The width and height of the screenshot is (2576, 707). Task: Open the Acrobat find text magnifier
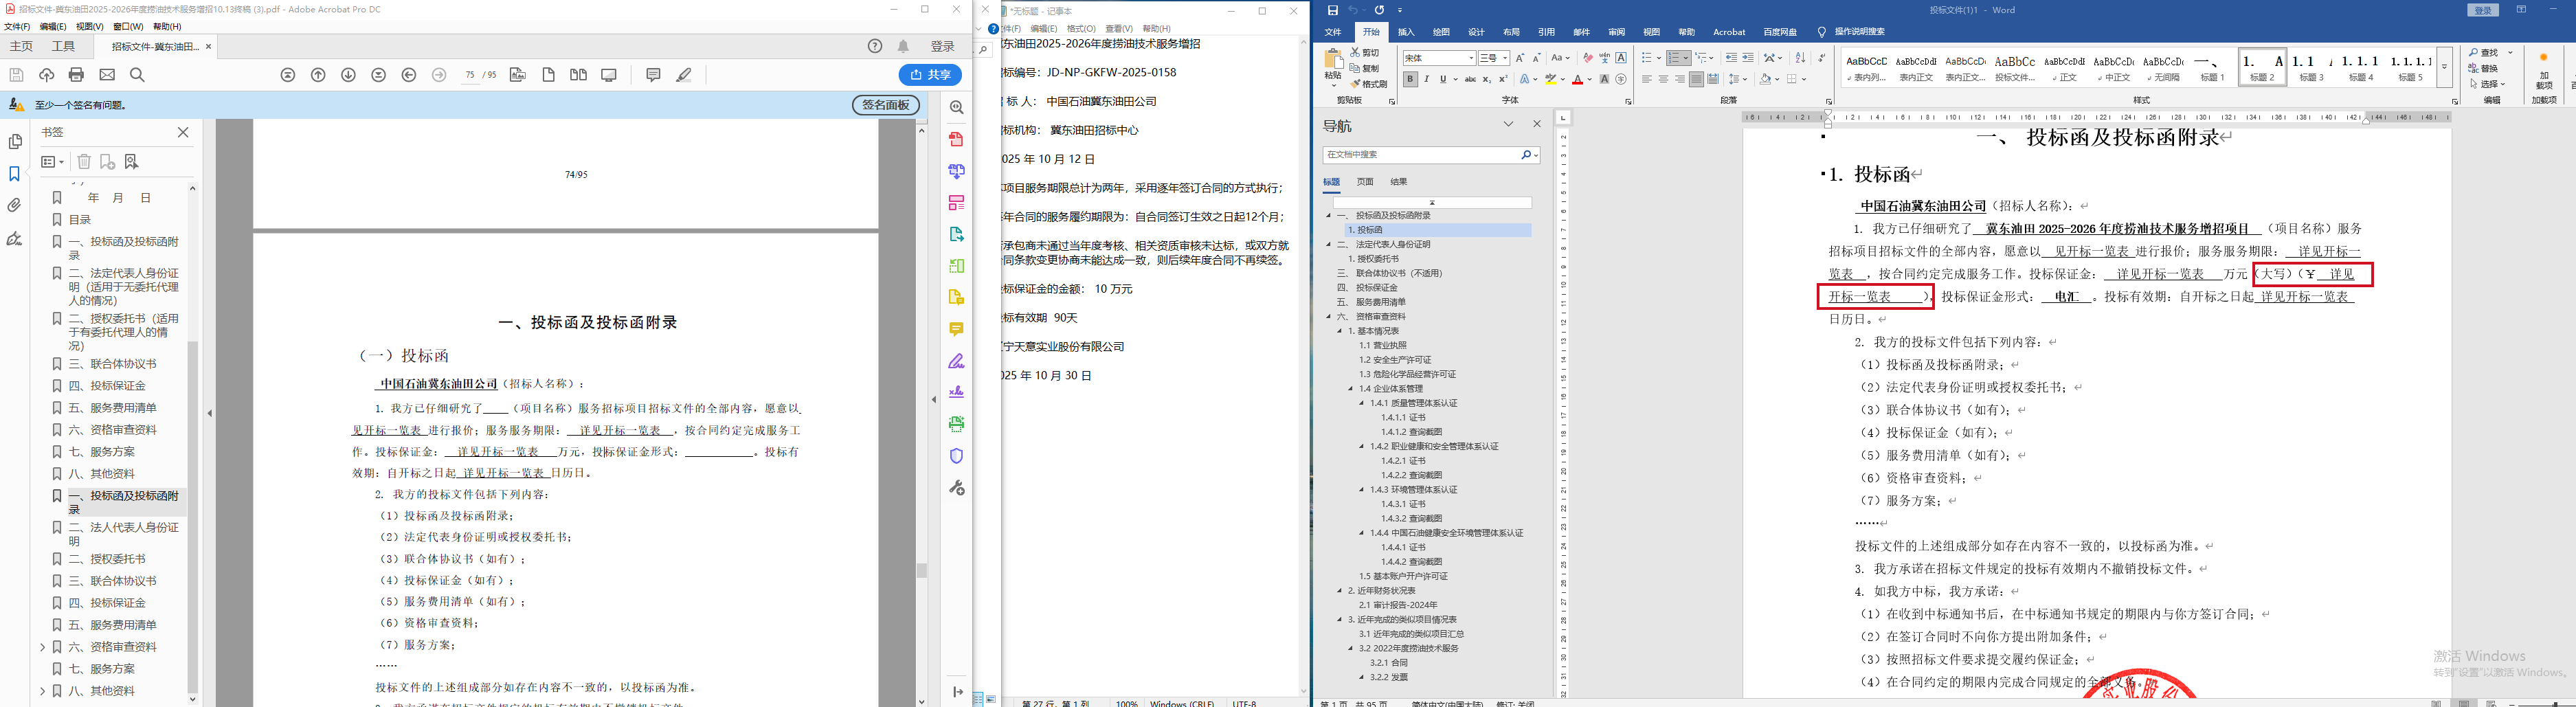point(137,75)
